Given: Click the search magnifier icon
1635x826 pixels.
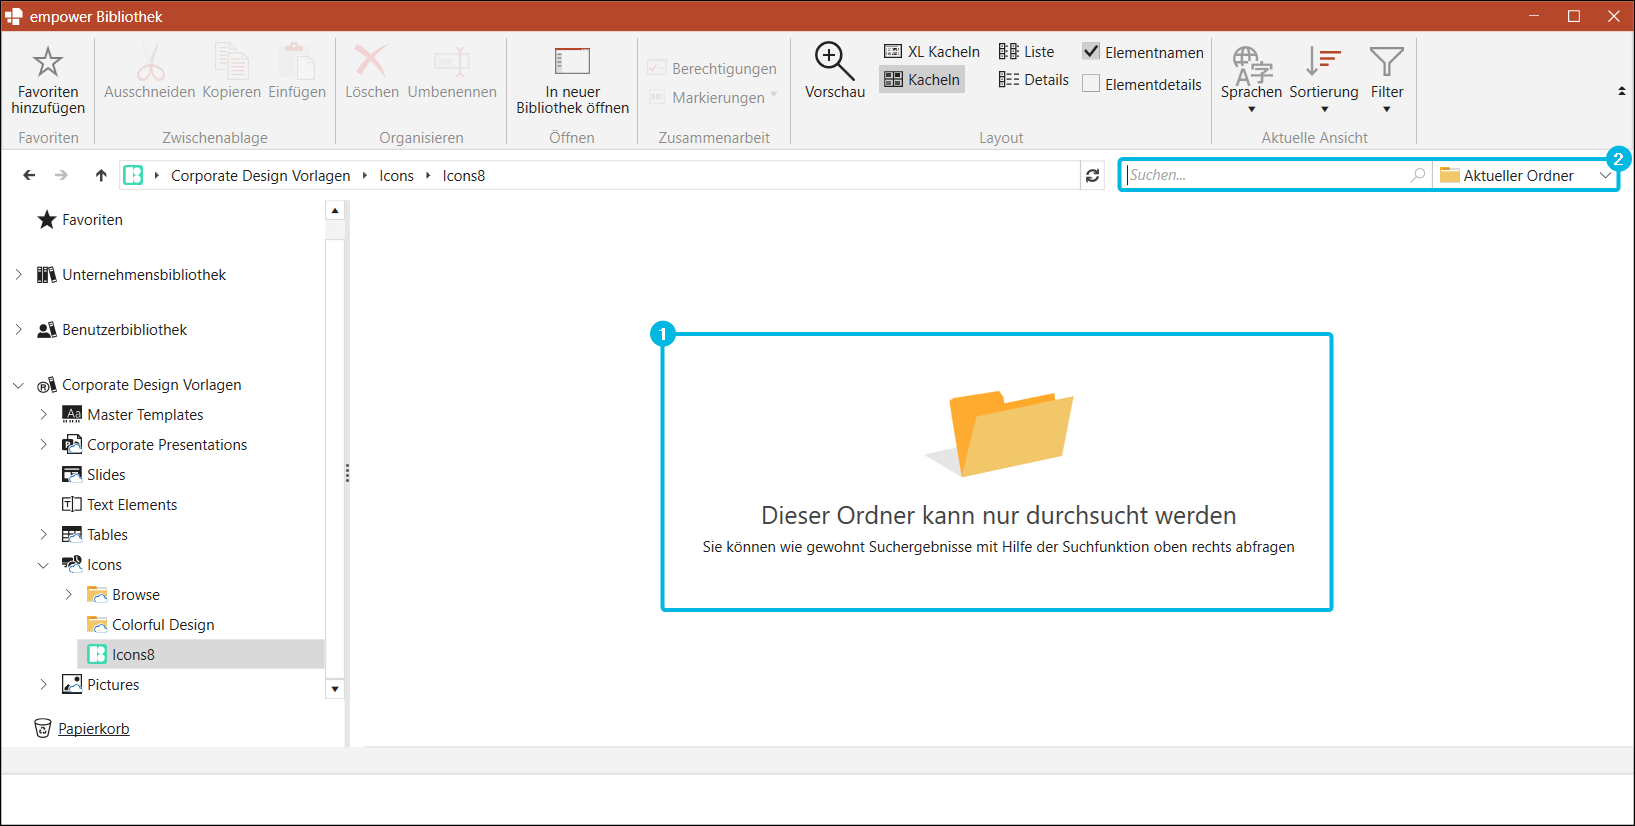Looking at the screenshot, I should [x=1417, y=175].
